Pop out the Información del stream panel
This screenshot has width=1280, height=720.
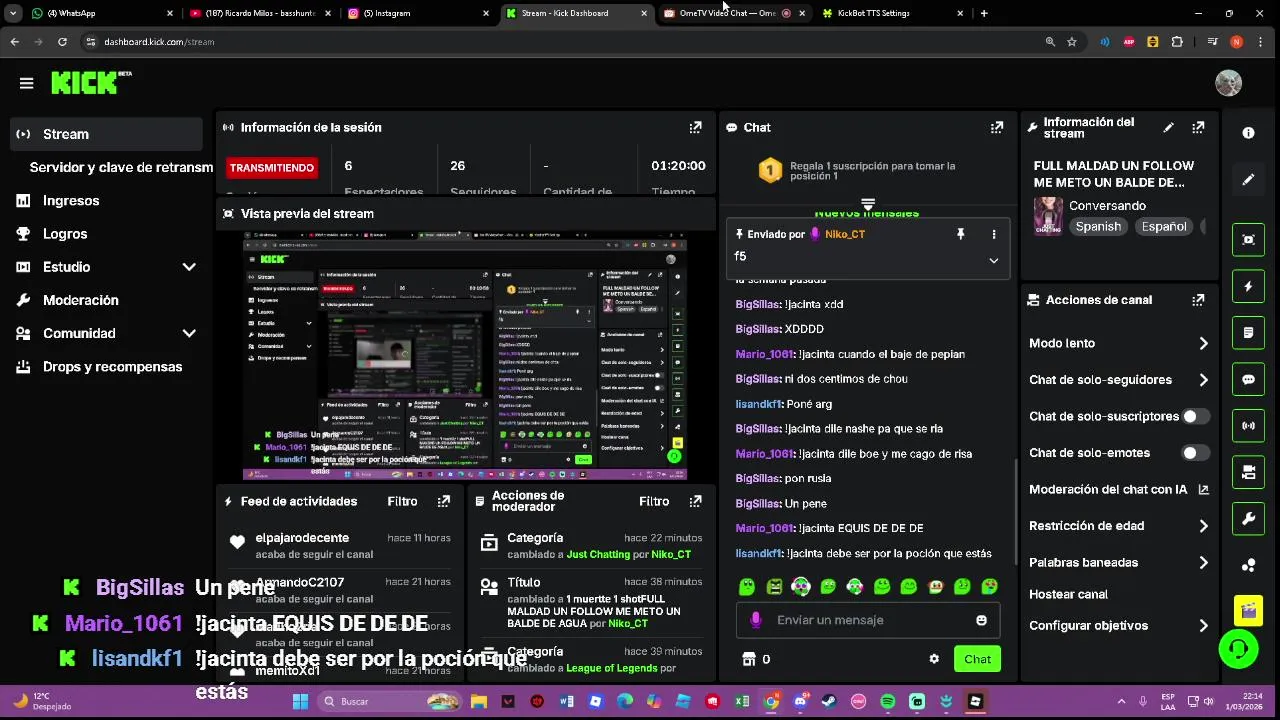coord(1198,127)
